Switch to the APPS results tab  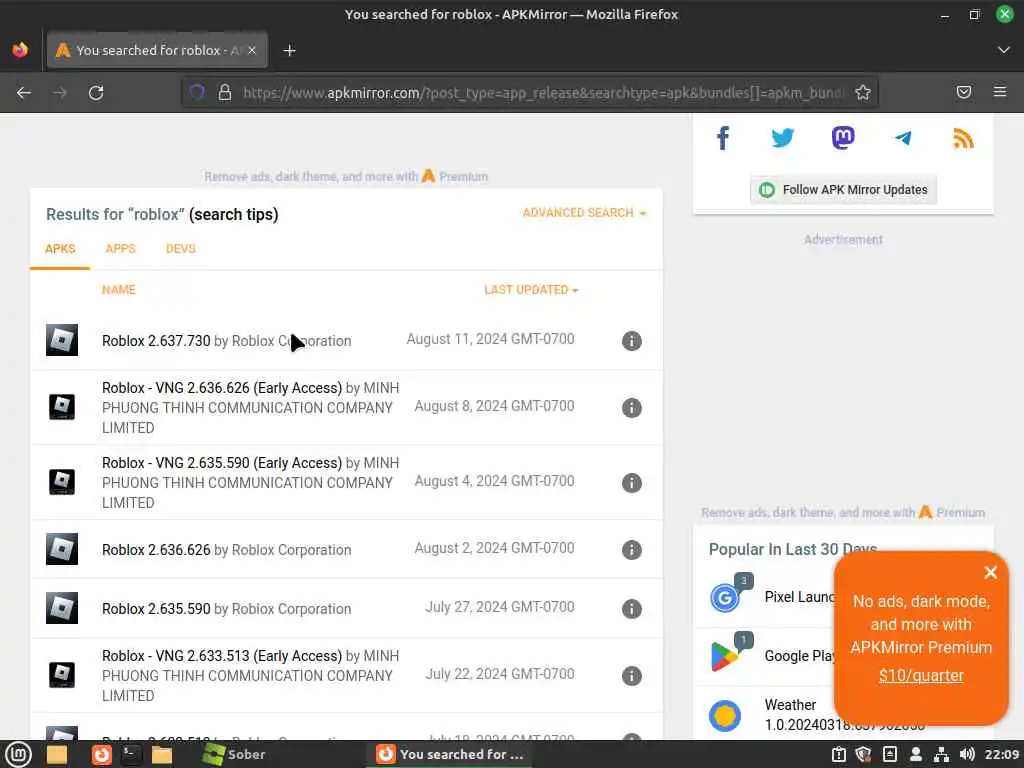(120, 249)
